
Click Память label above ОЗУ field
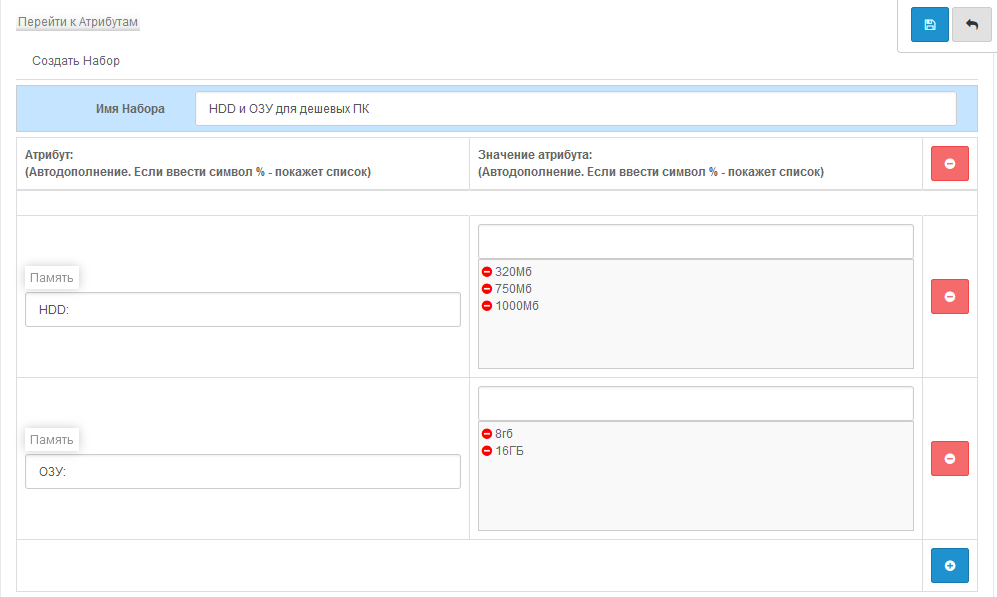click(51, 439)
